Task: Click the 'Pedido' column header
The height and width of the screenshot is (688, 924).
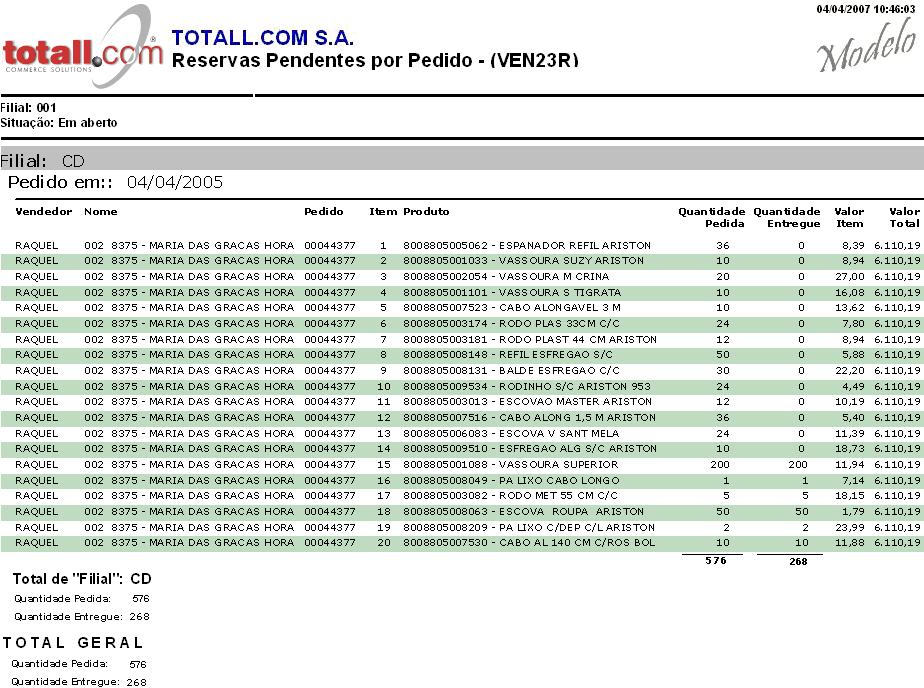Action: (x=324, y=211)
